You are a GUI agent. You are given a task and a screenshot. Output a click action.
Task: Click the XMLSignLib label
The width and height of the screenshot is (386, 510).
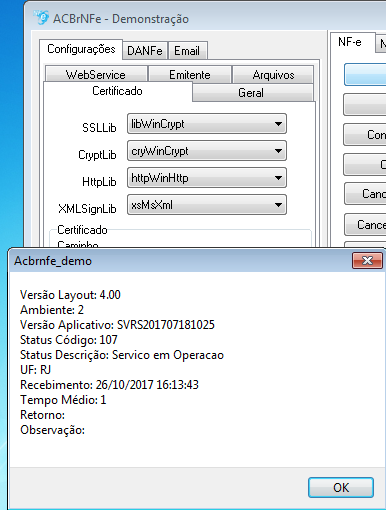[x=87, y=209]
